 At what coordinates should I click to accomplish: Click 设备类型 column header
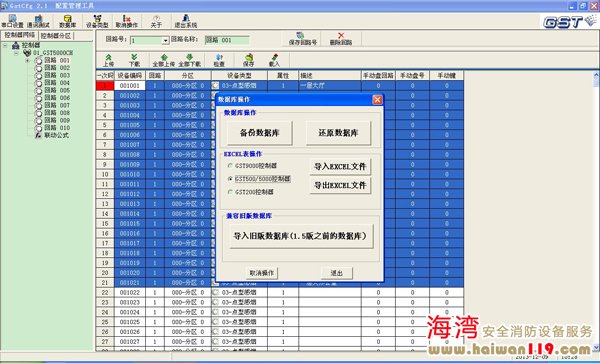pos(239,76)
